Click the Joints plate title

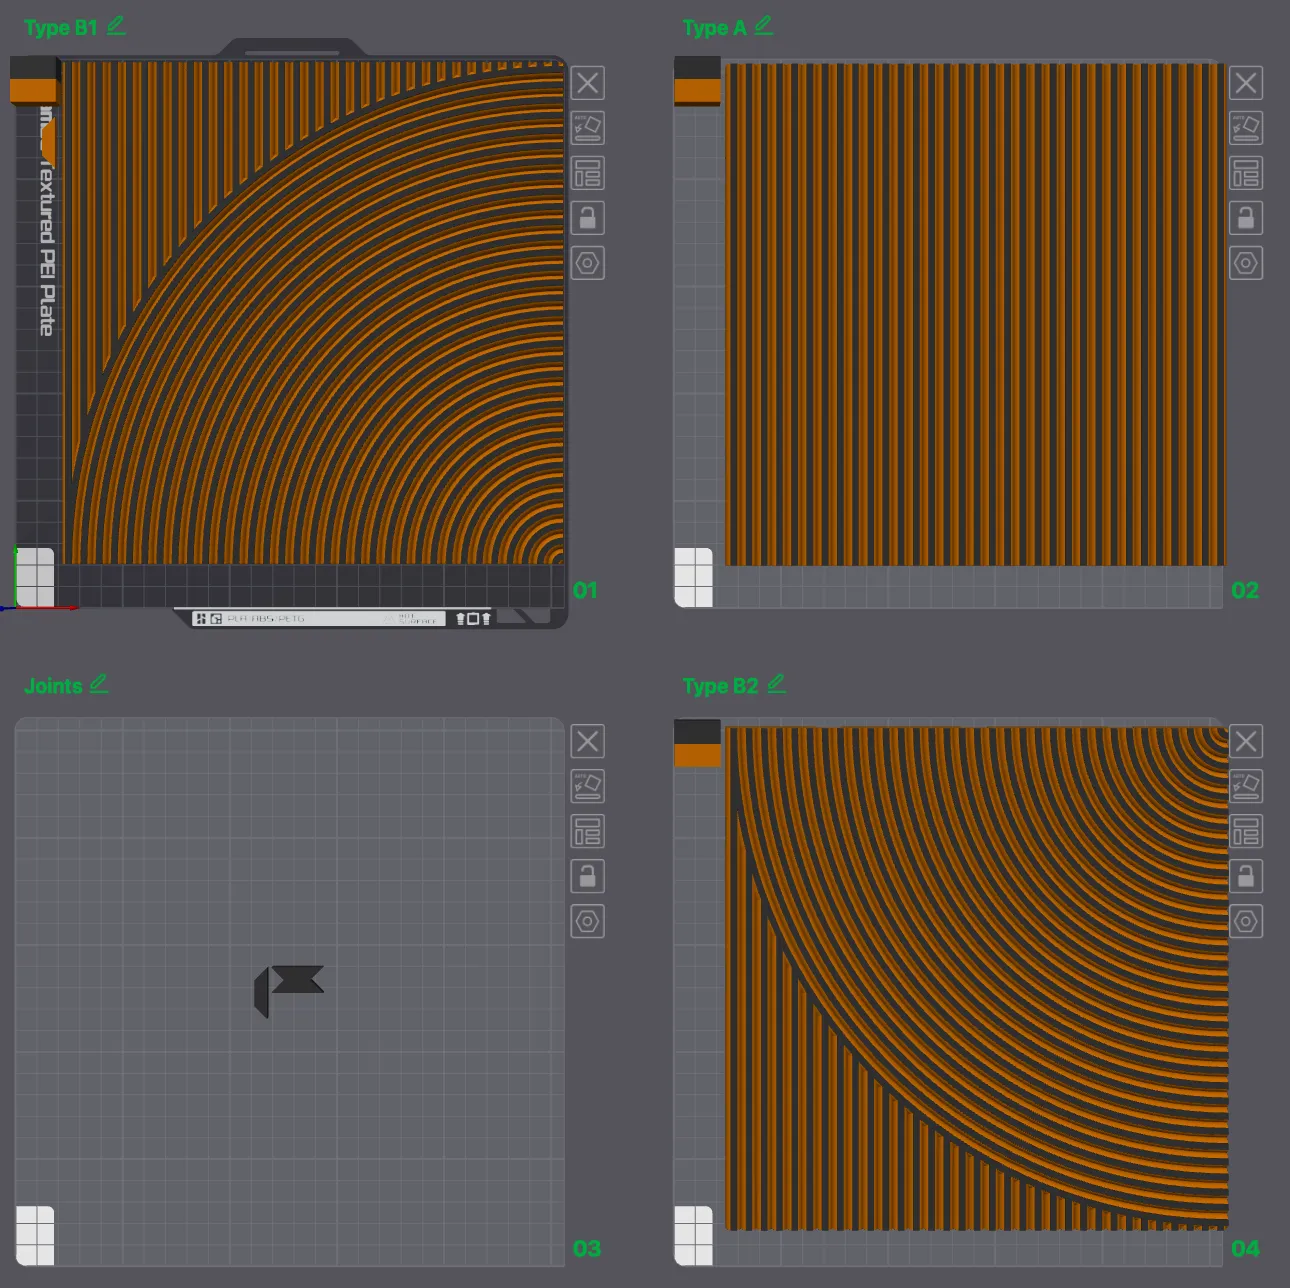(x=53, y=686)
